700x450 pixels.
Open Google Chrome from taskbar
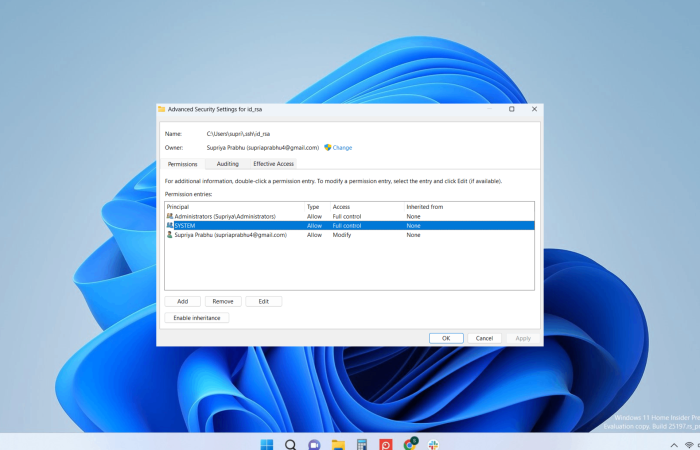point(410,444)
